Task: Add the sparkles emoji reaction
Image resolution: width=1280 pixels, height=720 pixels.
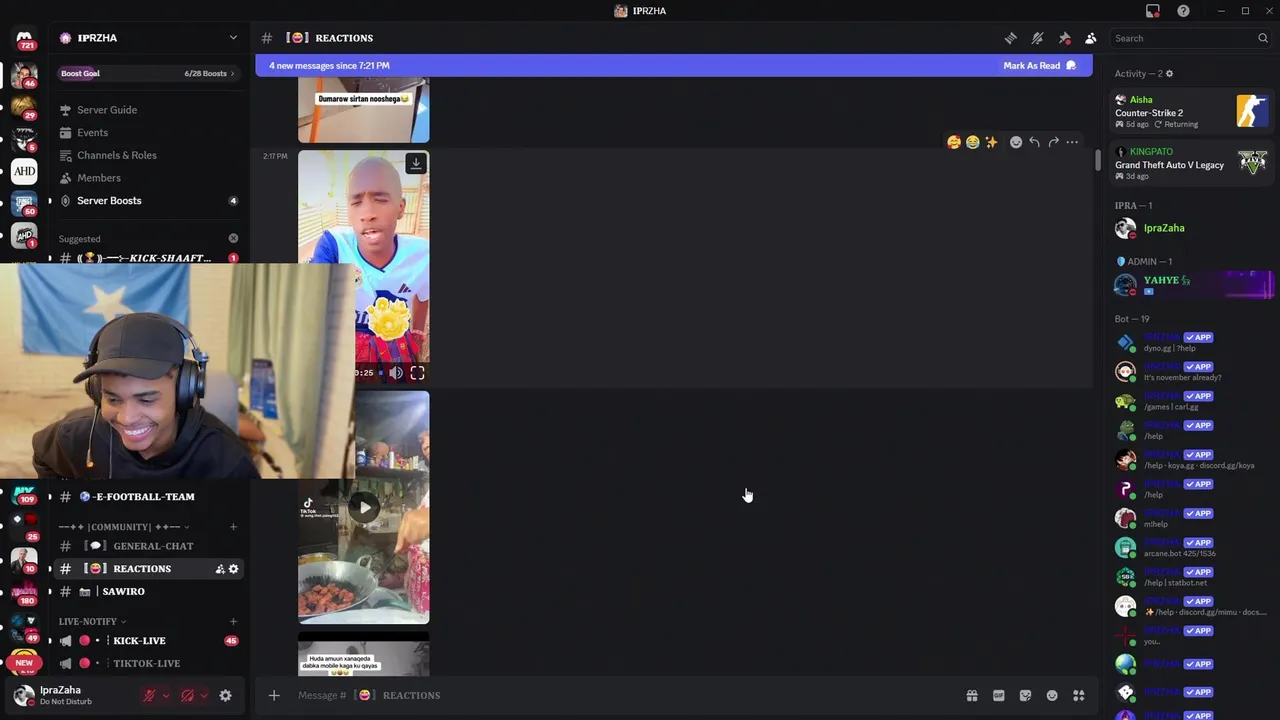Action: (x=991, y=142)
